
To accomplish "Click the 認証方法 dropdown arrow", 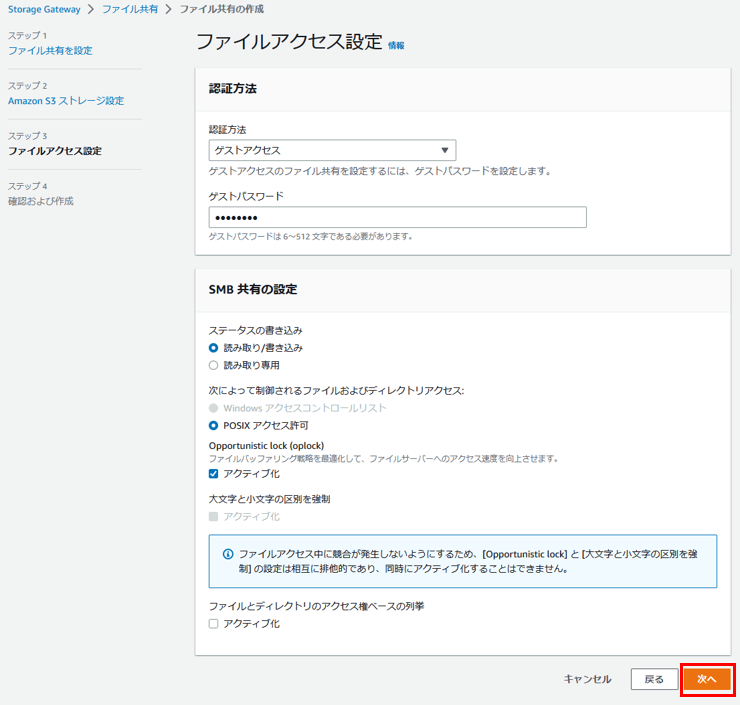I will [444, 151].
